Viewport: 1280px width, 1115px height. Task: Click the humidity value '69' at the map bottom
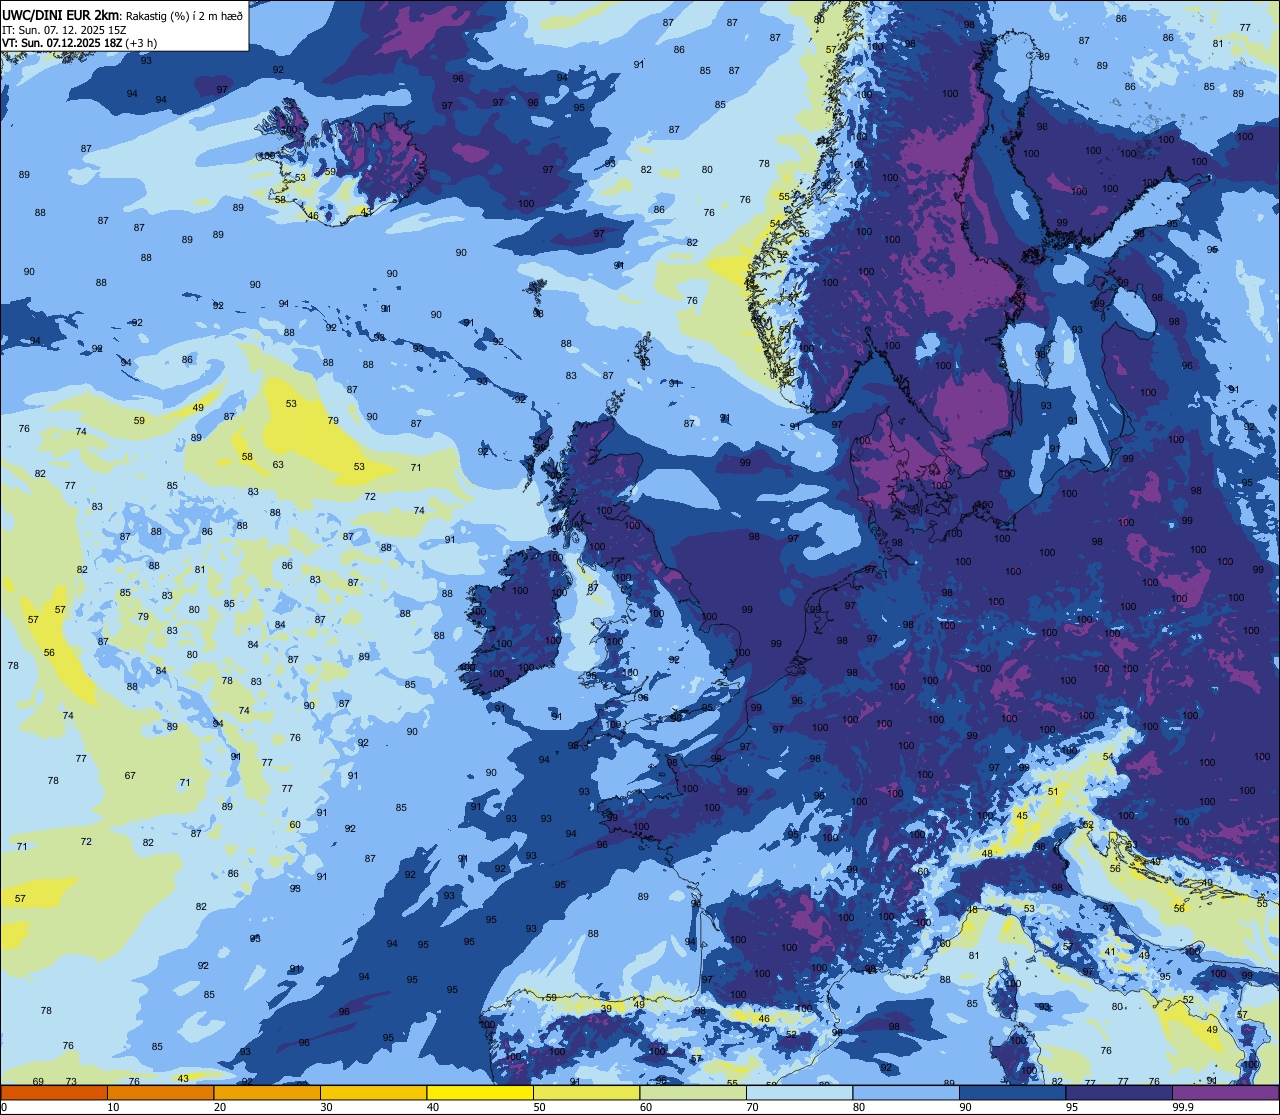click(38, 1081)
